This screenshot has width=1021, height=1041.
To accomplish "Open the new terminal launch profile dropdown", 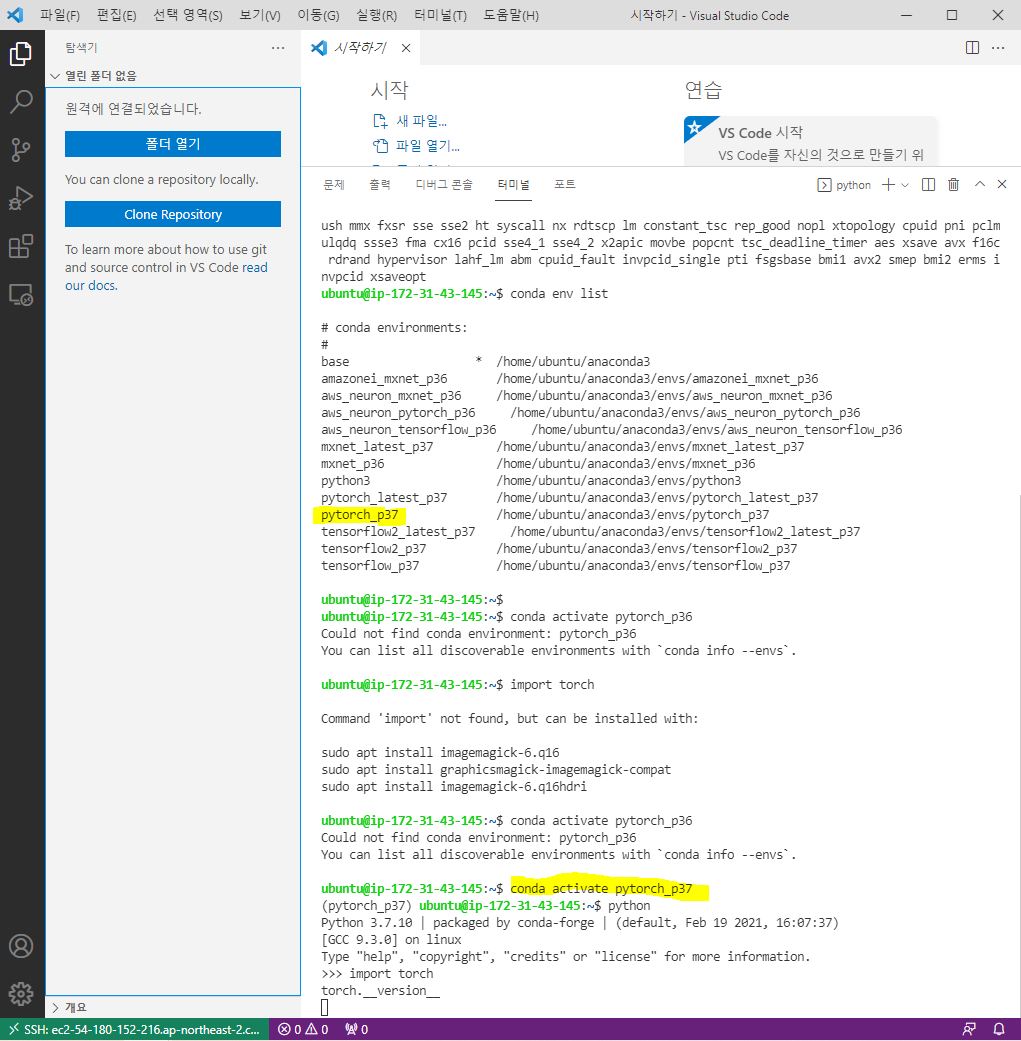I will point(904,185).
